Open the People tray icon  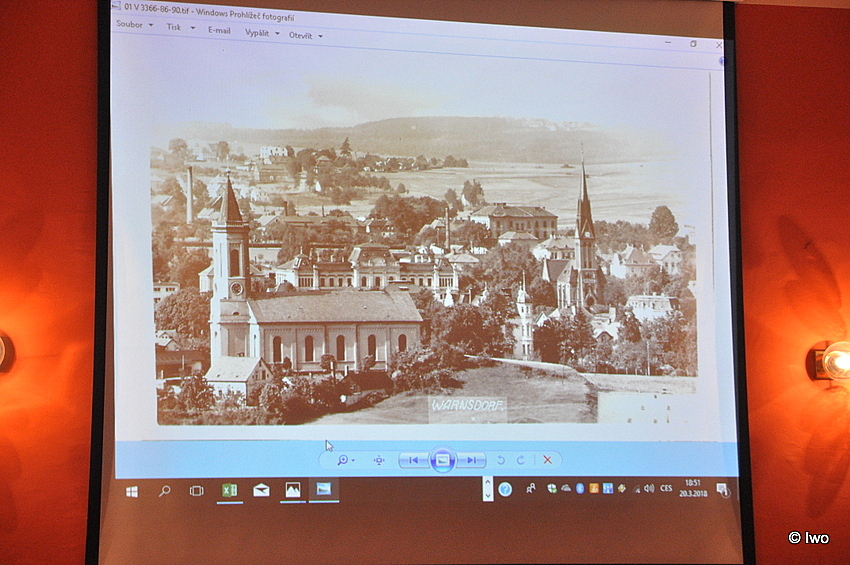[x=531, y=489]
